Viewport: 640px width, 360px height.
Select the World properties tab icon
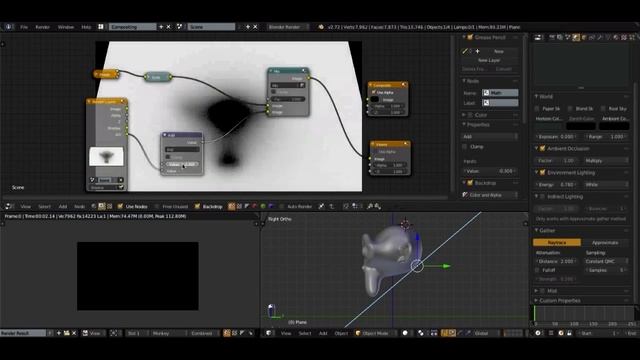[x=576, y=37]
